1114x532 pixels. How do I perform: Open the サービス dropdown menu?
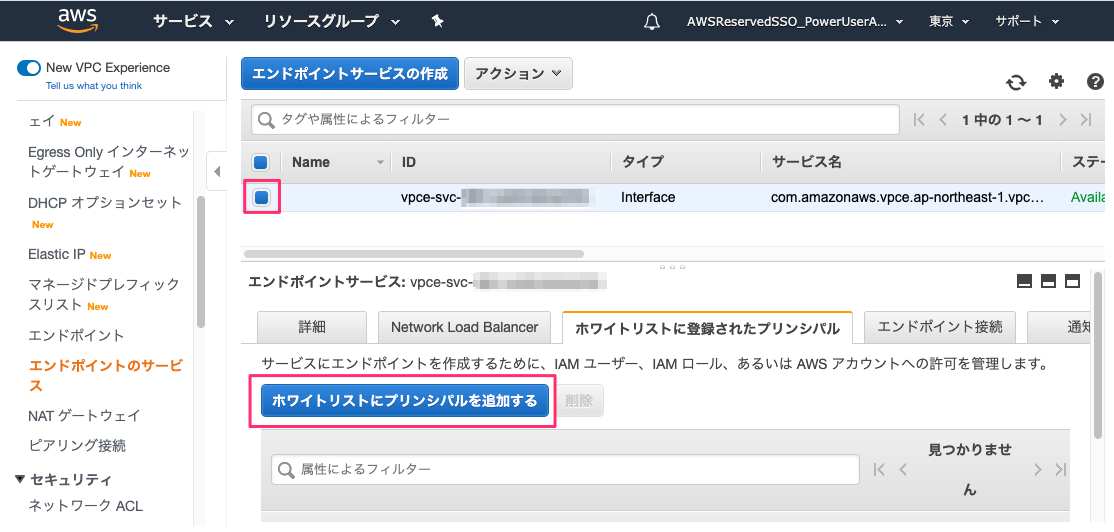pos(193,21)
